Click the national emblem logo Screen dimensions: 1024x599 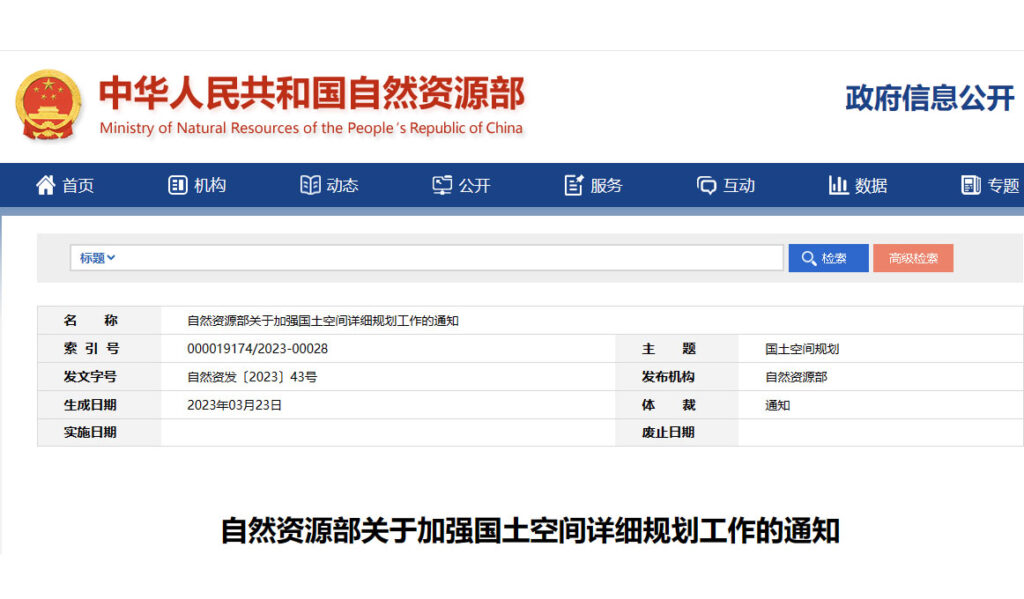49,105
